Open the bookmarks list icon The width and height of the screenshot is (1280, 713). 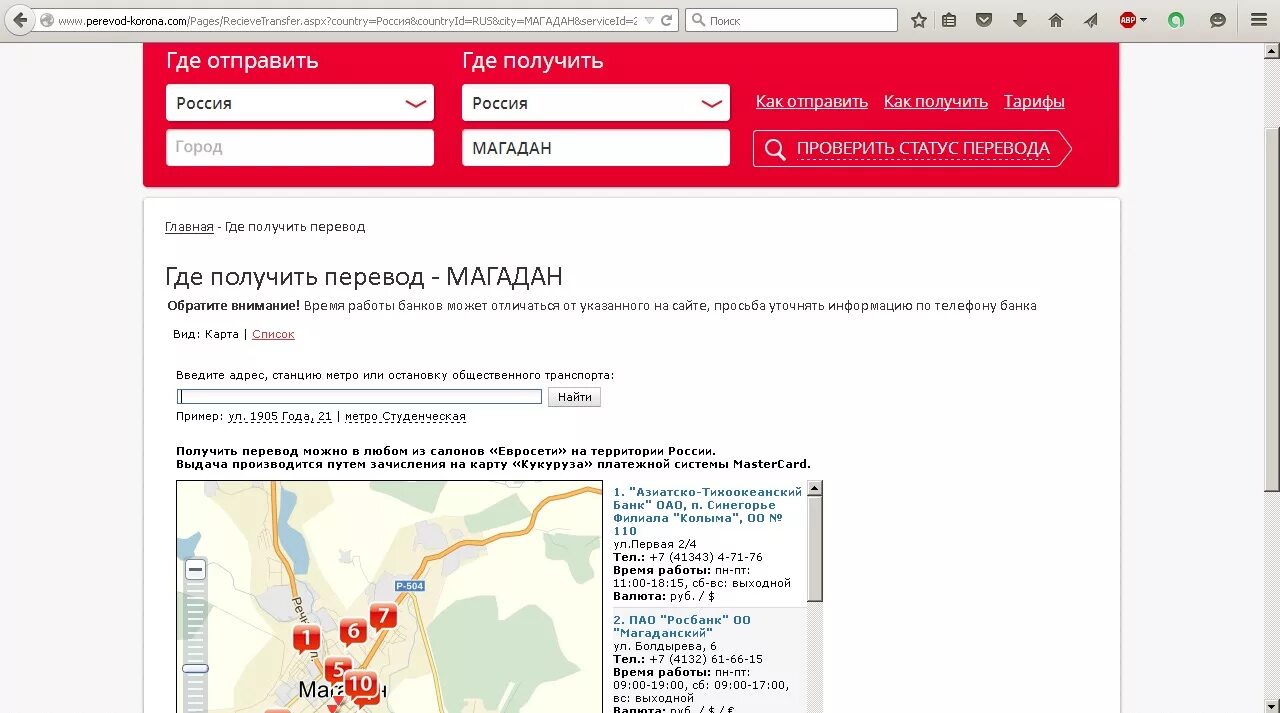point(949,20)
